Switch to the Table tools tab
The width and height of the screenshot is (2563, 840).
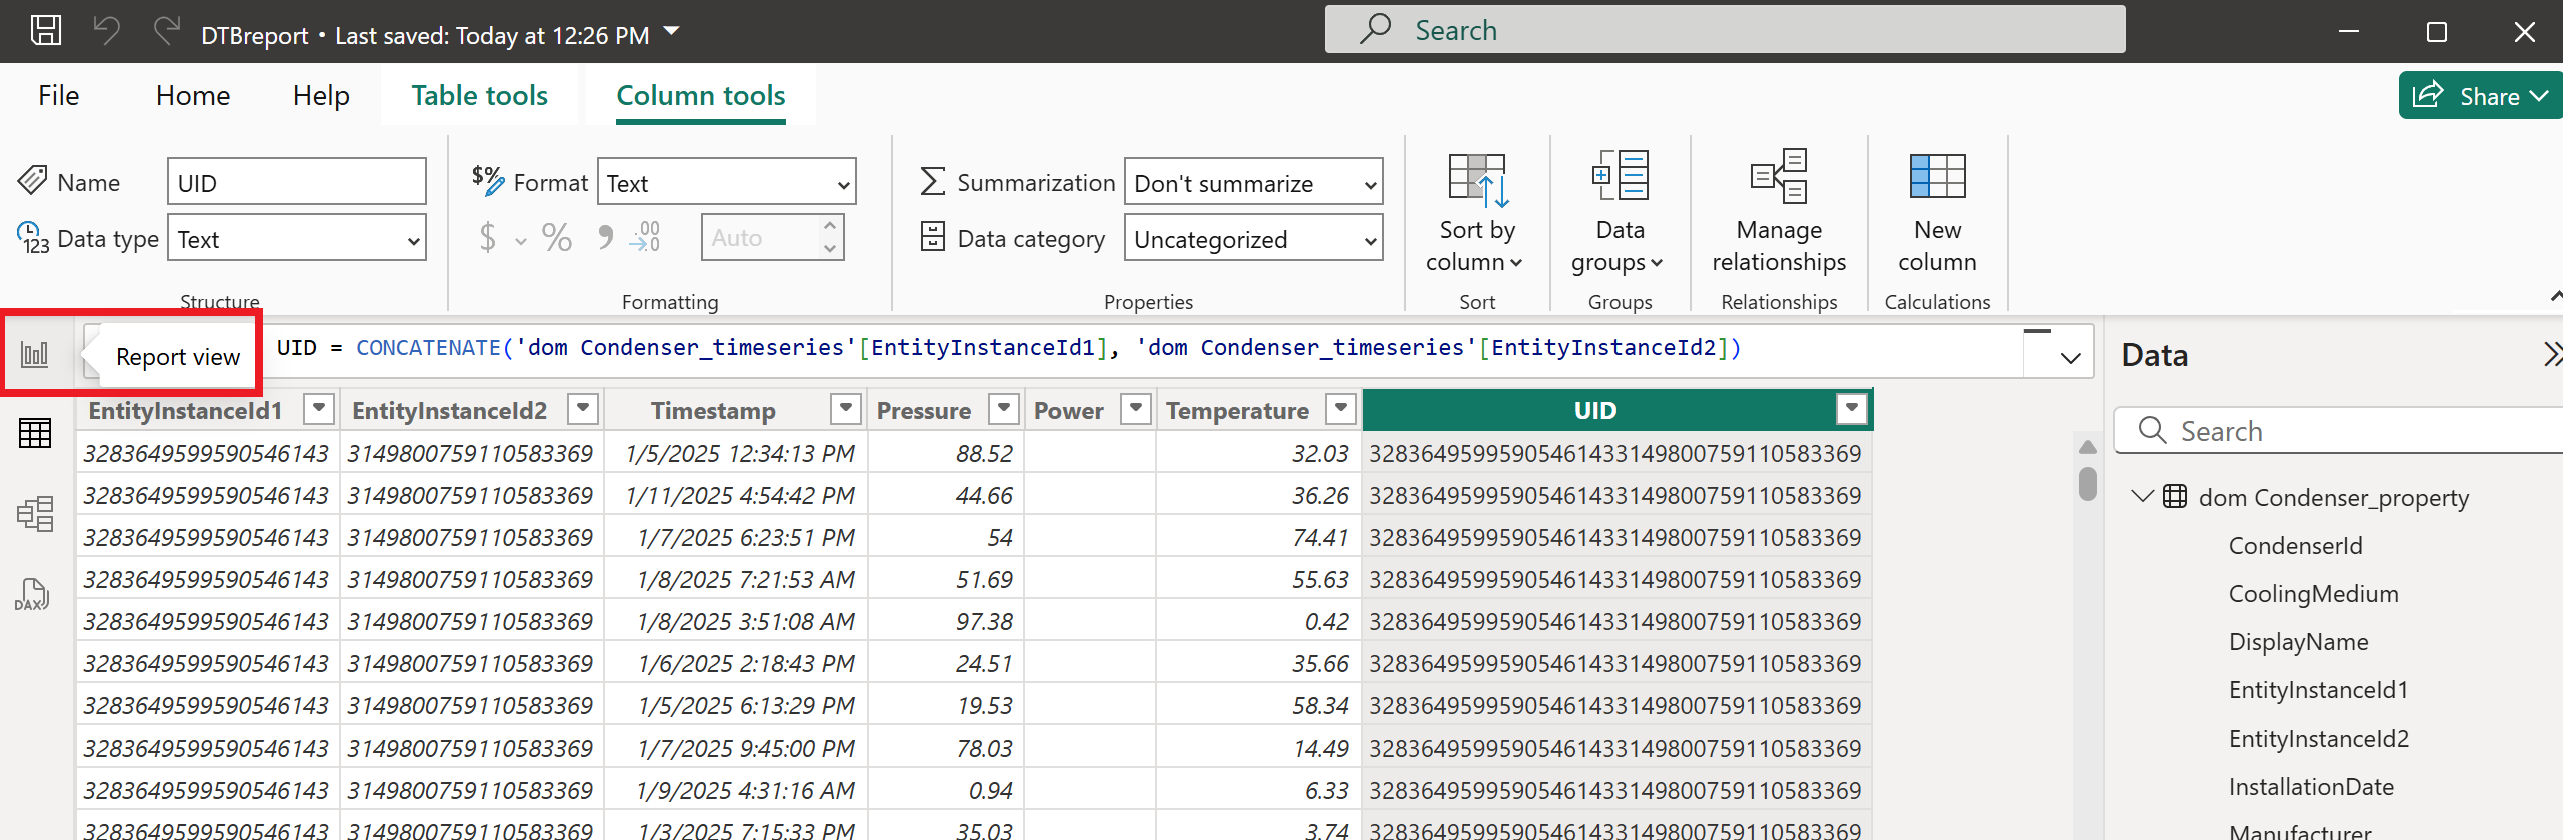coord(479,96)
